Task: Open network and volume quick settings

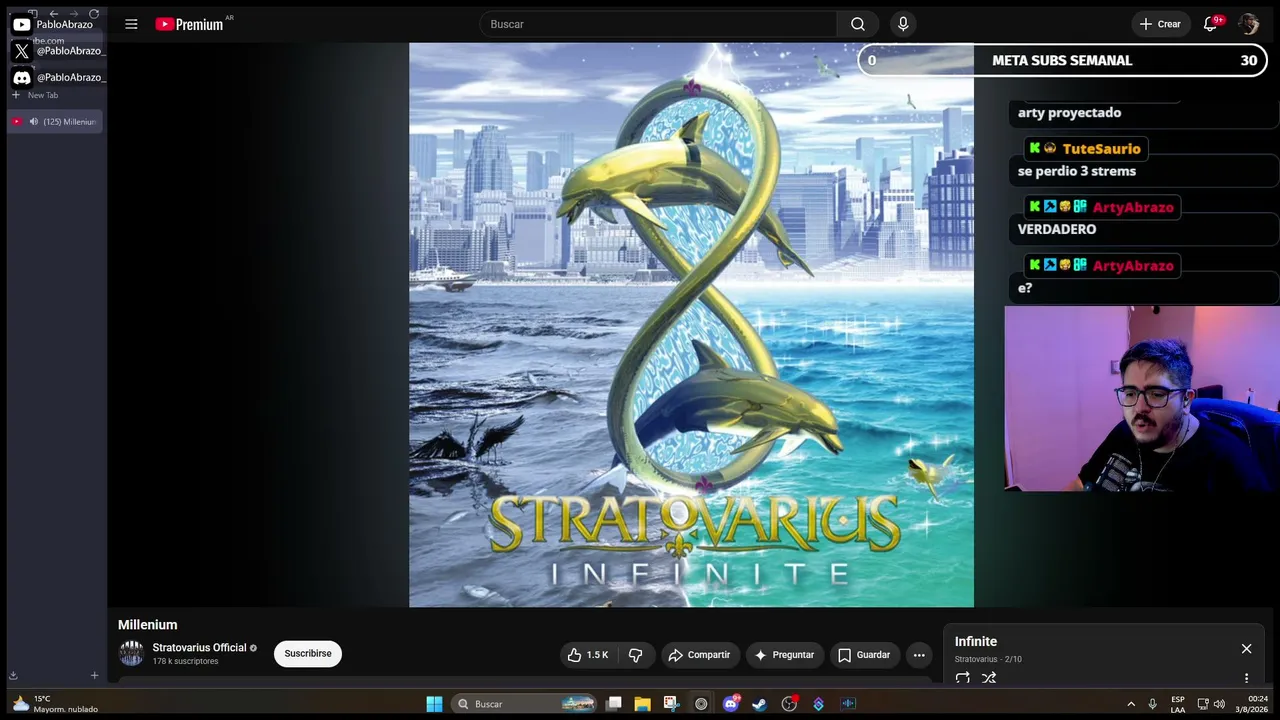Action: coord(1210,704)
